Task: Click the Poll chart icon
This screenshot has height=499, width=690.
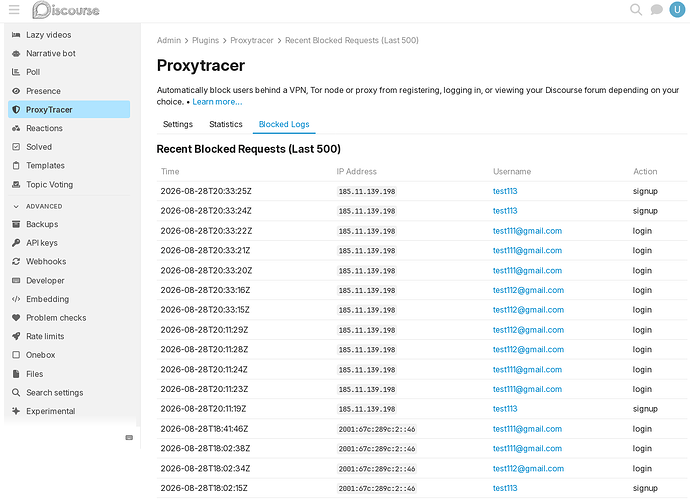Action: [x=16, y=72]
